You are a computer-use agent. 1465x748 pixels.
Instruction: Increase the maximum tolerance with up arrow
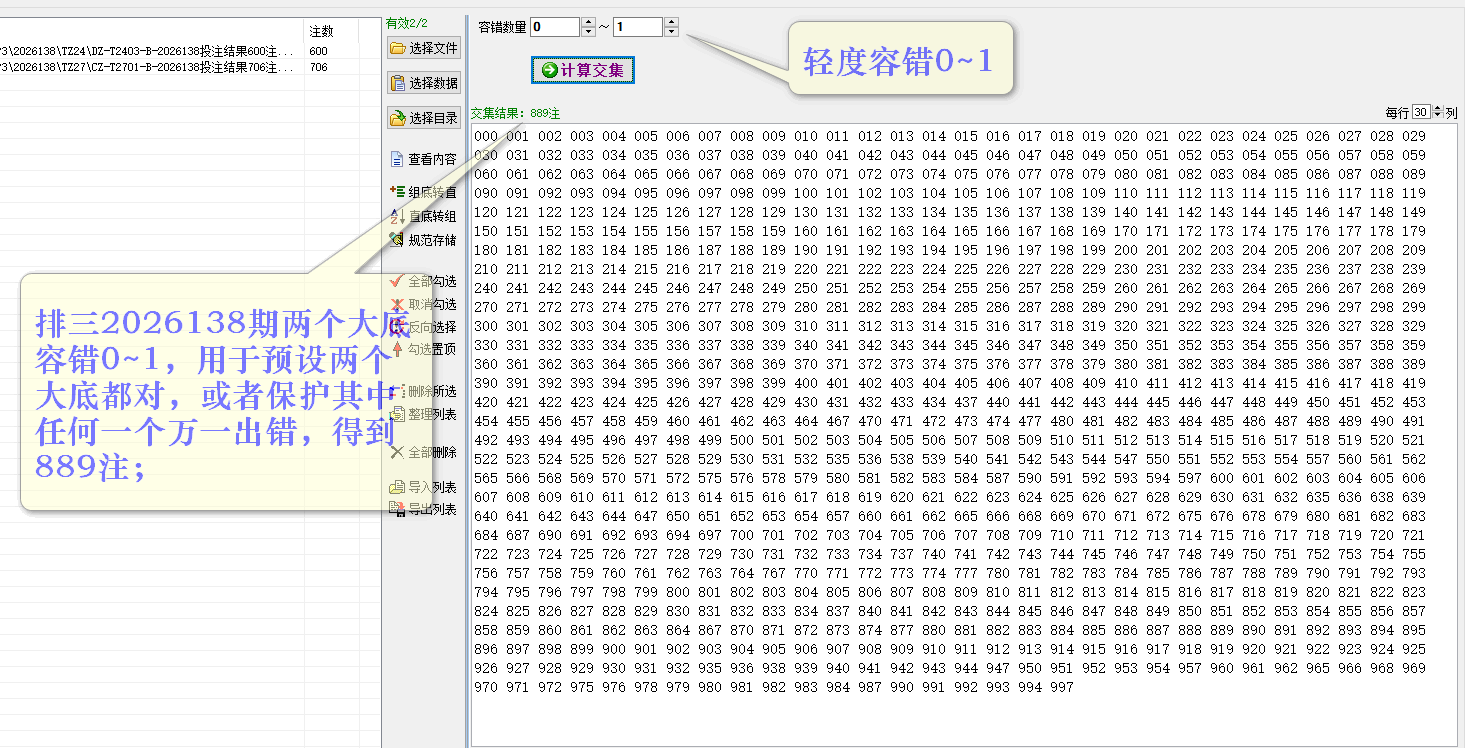coord(671,23)
